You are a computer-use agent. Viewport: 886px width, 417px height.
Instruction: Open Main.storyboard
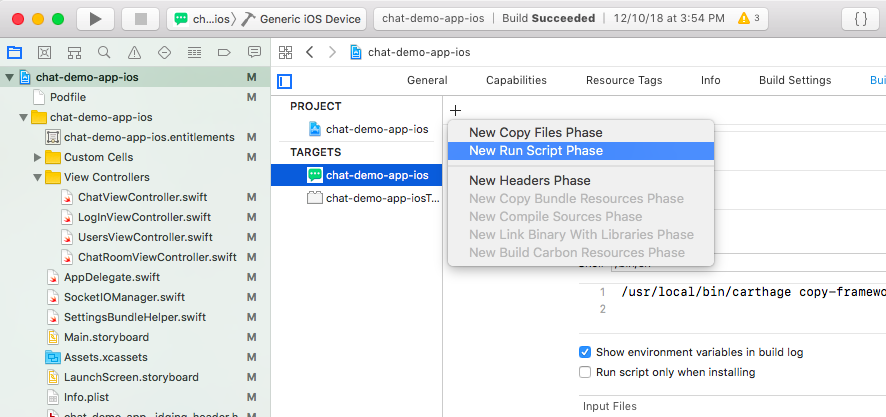106,337
